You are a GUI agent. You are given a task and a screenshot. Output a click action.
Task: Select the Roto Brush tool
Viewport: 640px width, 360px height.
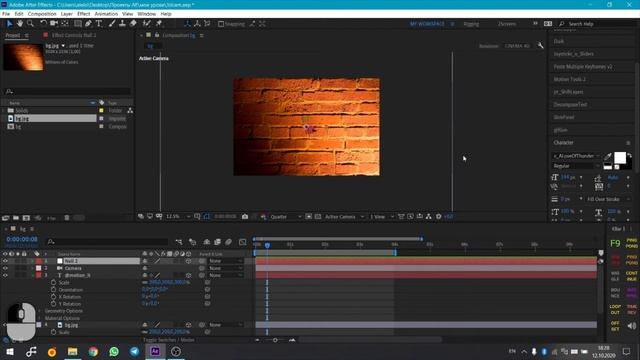(147, 24)
